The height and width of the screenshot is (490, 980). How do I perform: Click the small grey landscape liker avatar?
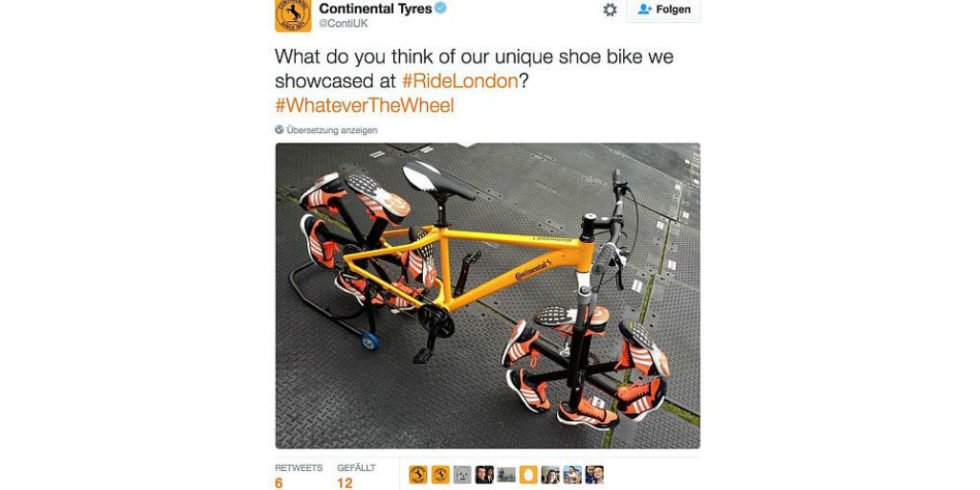click(x=506, y=474)
